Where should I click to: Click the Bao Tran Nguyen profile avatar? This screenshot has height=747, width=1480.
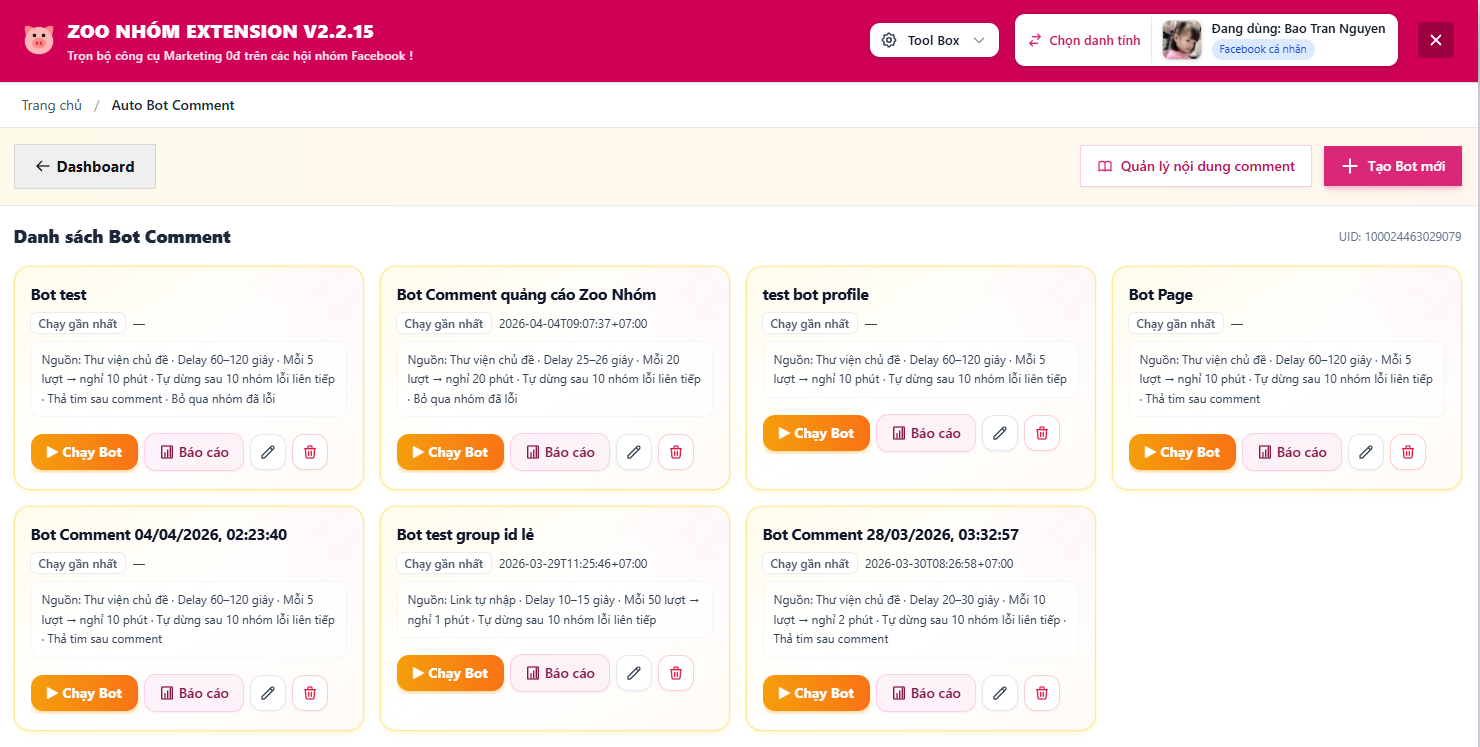coord(1181,40)
